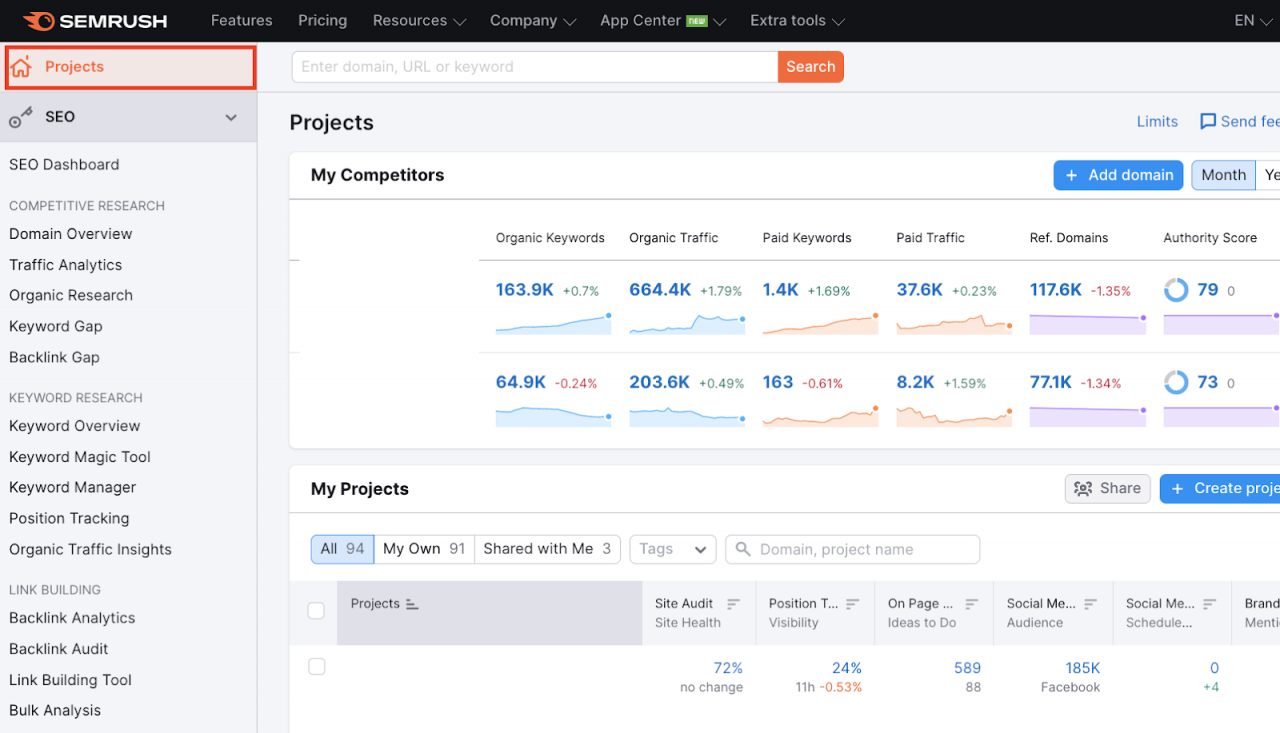Sort by On Page column icon
The height and width of the screenshot is (733, 1280).
point(973,604)
